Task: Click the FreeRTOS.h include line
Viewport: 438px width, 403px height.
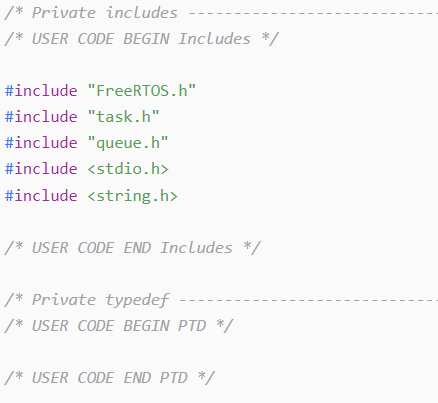Action: pos(100,91)
